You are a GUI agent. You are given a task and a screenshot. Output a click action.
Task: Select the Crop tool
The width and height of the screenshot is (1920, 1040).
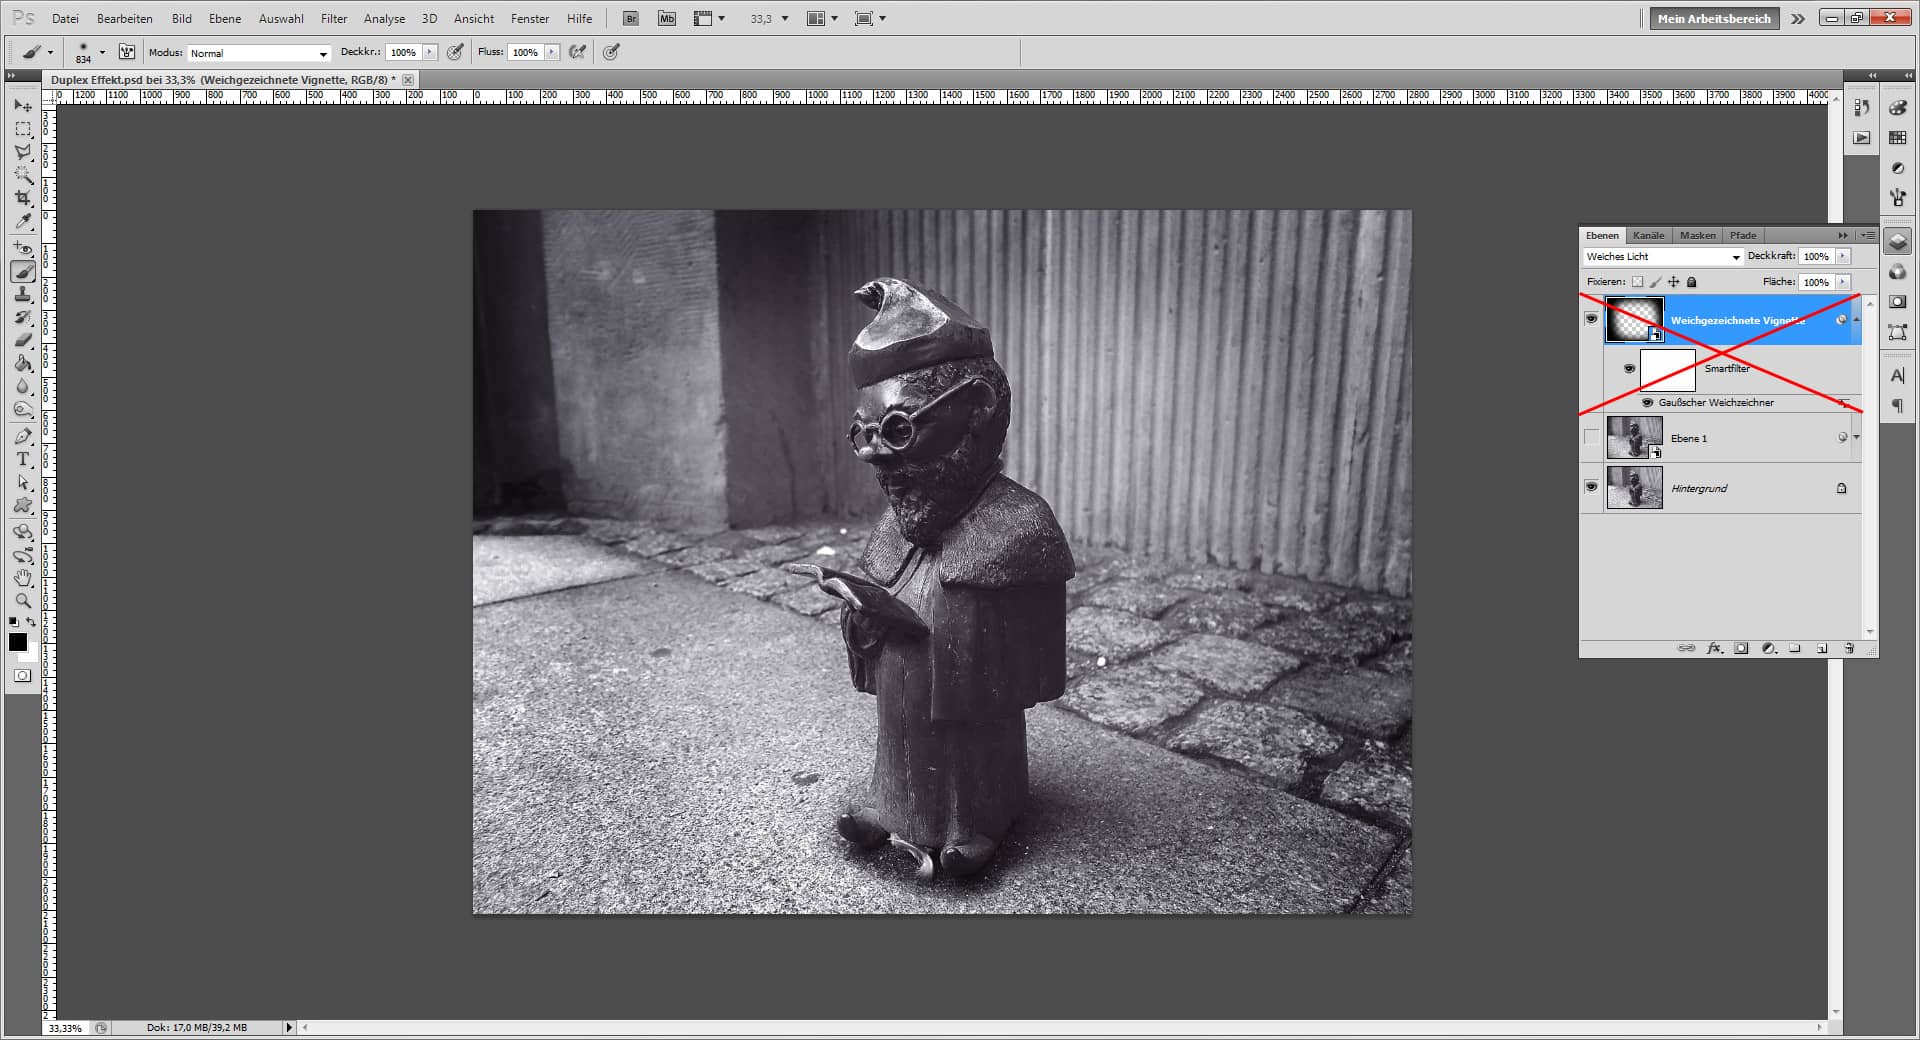[x=22, y=199]
